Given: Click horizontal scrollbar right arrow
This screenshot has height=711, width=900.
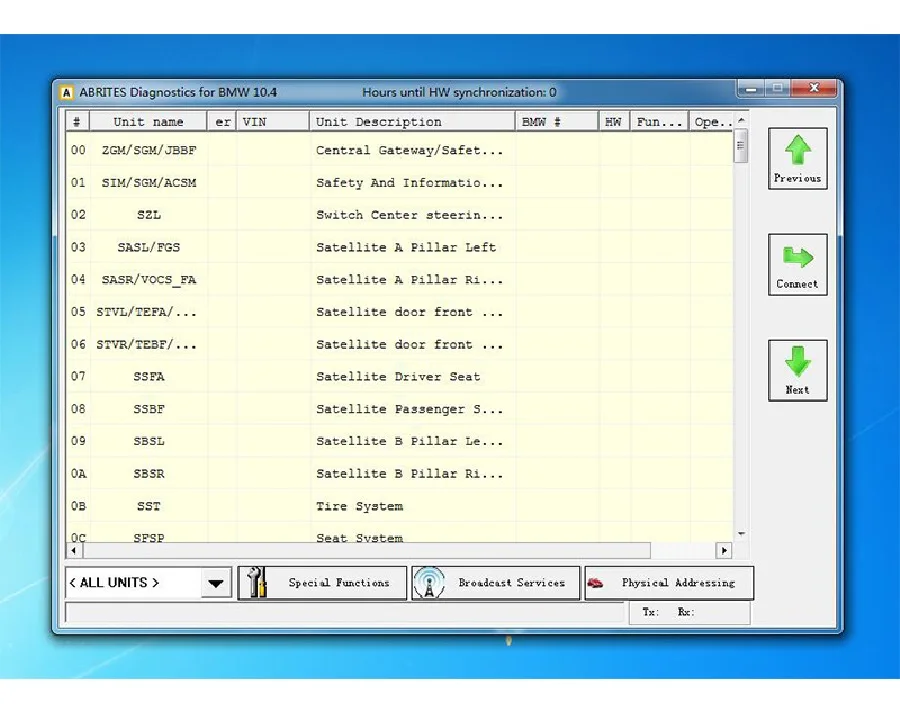Looking at the screenshot, I should 724,551.
